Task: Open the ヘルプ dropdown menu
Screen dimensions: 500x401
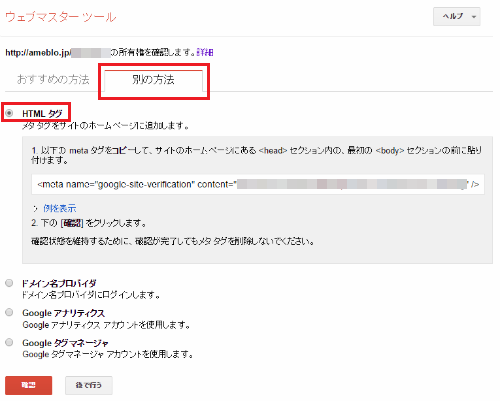Action: tap(456, 16)
